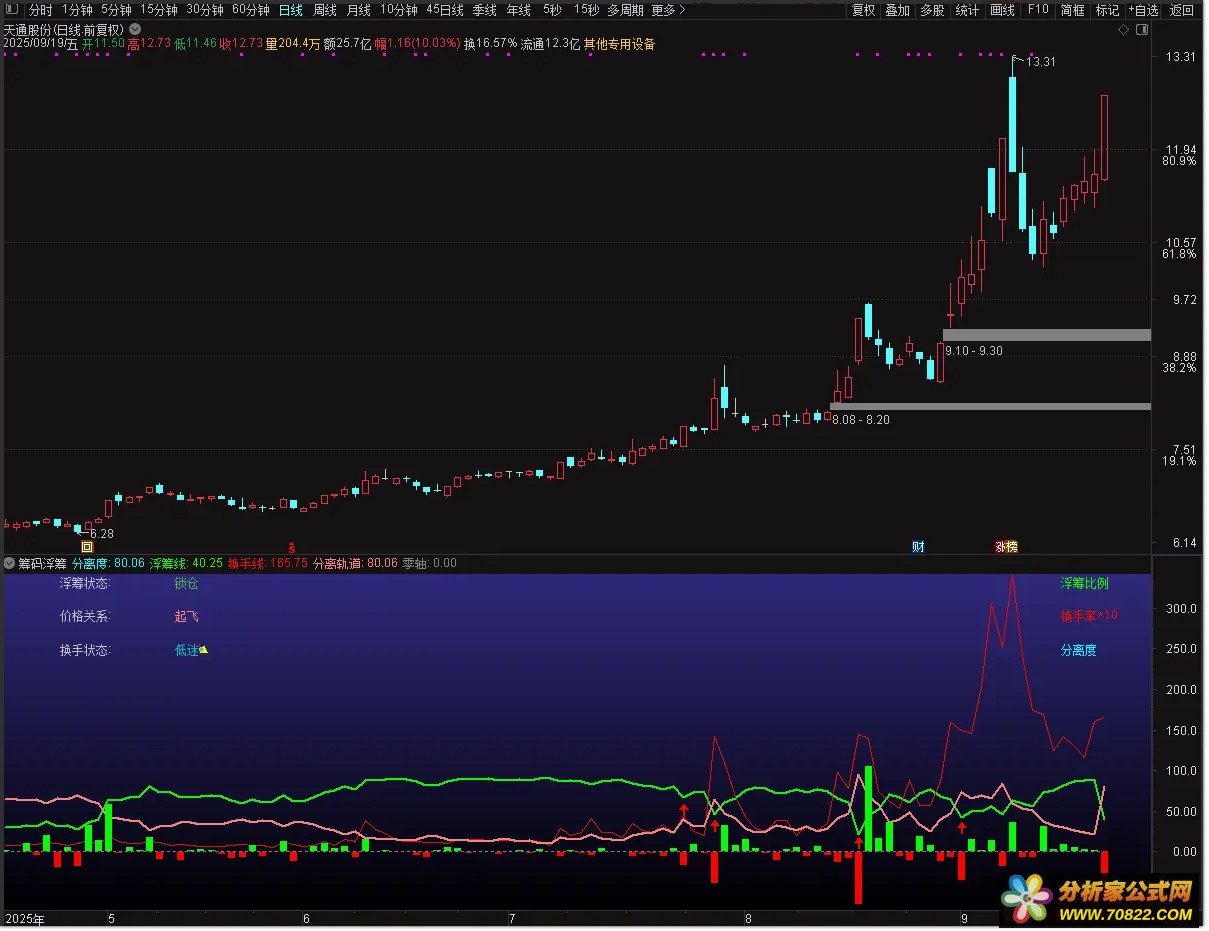Open the 财 financial marker

(x=918, y=547)
